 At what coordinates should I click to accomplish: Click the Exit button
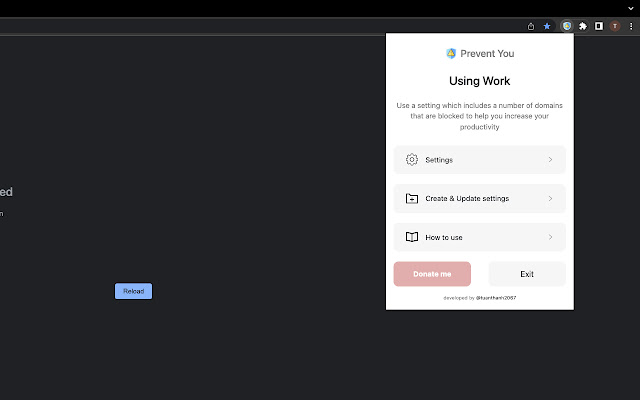pos(527,274)
